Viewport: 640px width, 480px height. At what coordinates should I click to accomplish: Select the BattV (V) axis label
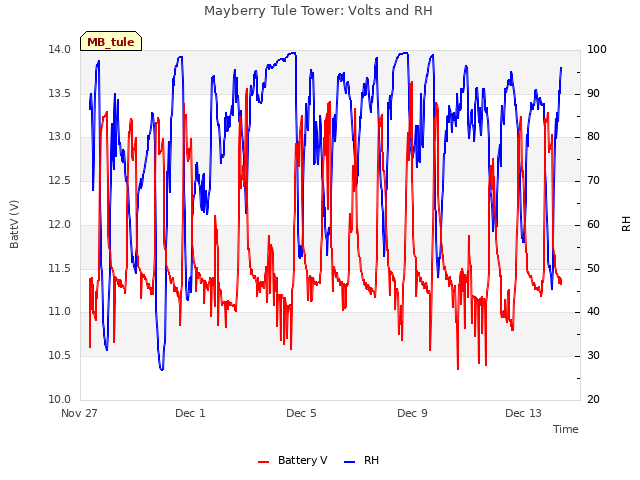[14, 224]
